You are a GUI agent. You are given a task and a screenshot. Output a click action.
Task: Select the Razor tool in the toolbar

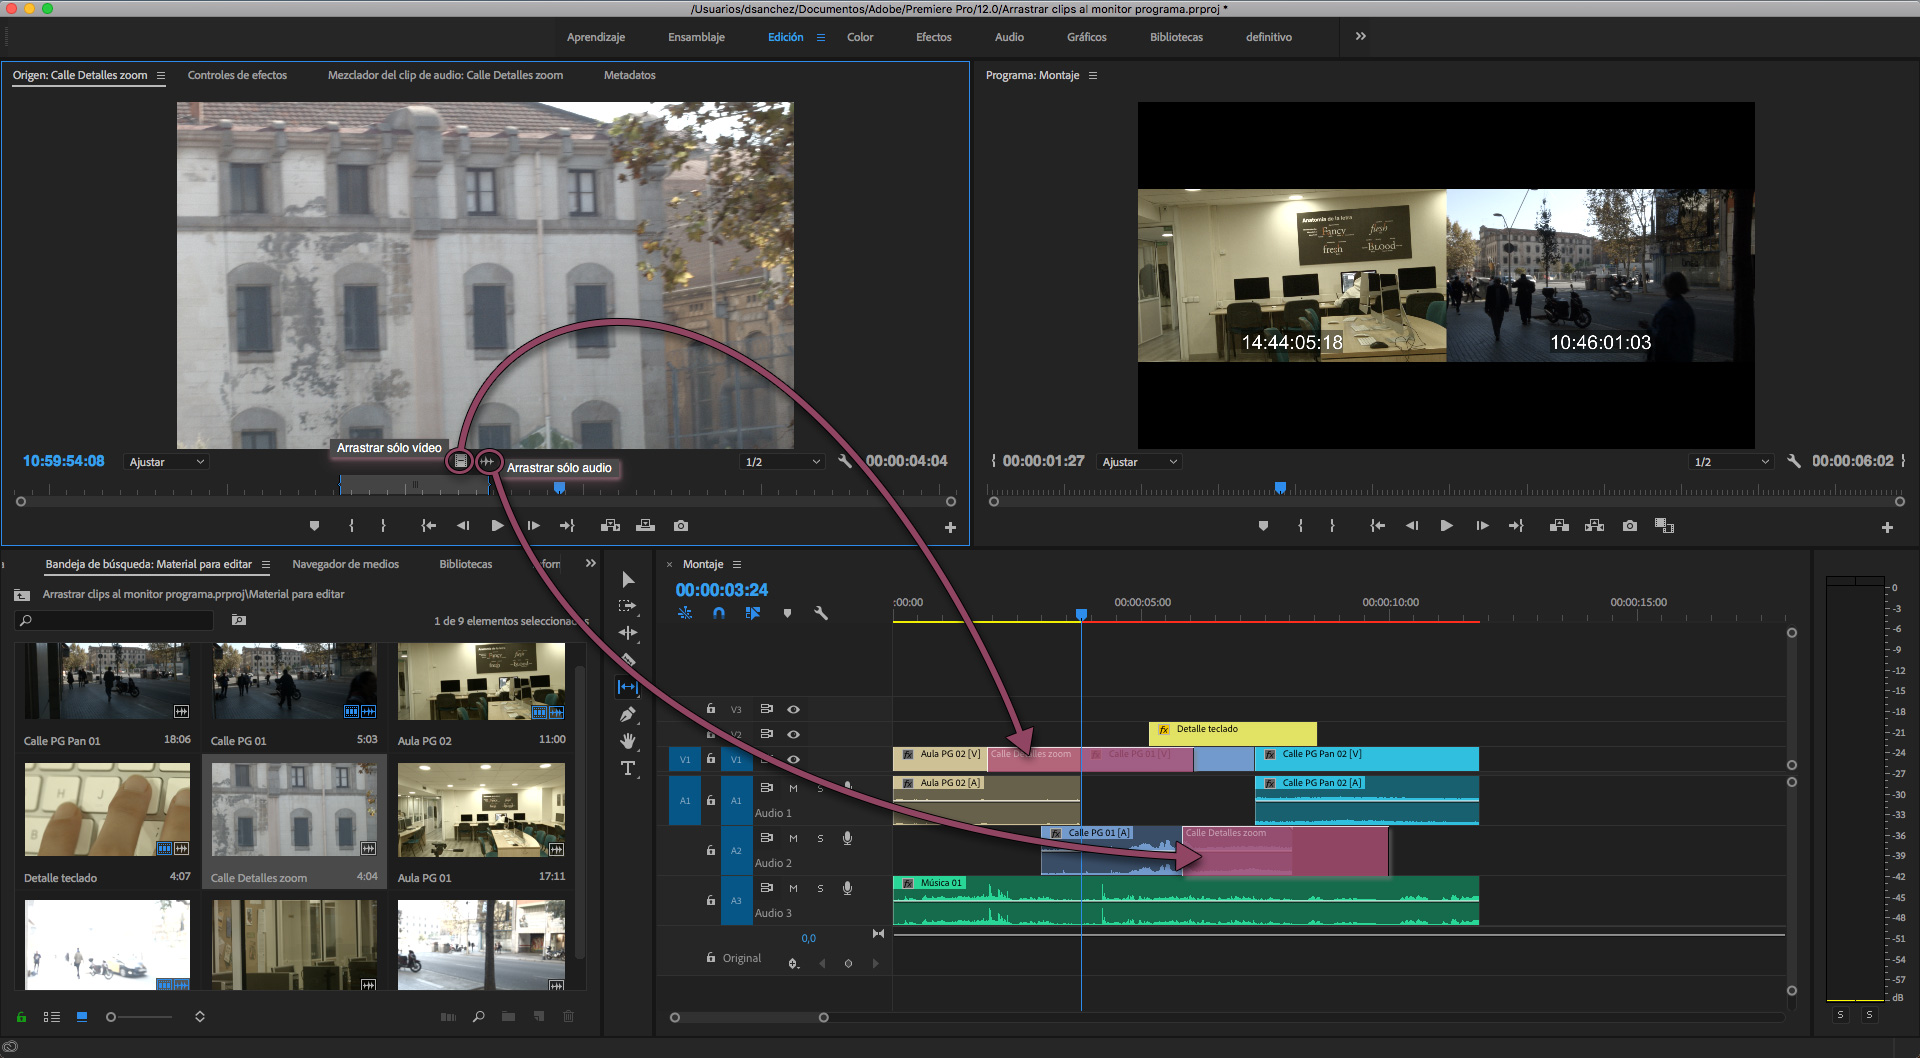628,660
